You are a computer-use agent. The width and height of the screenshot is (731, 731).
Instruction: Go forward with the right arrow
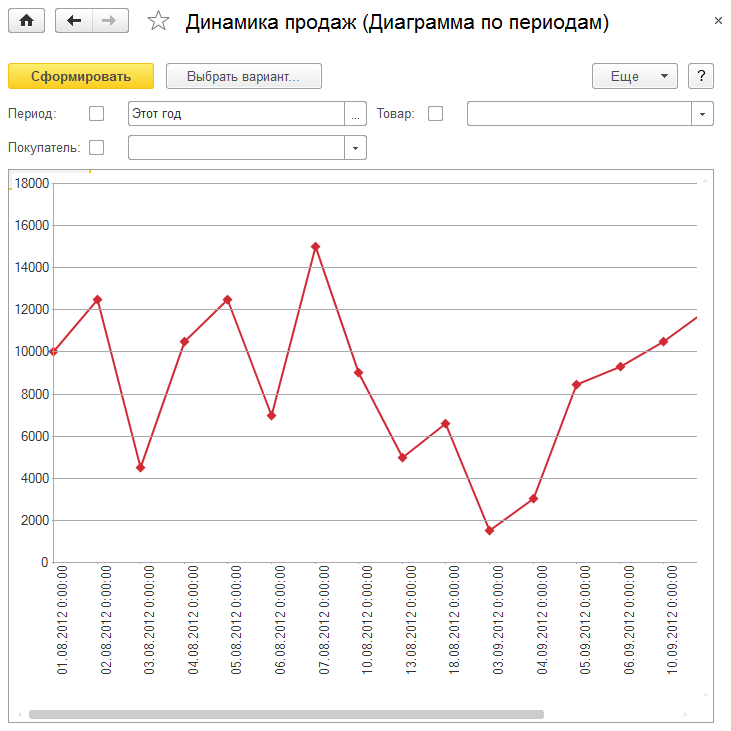click(x=110, y=21)
